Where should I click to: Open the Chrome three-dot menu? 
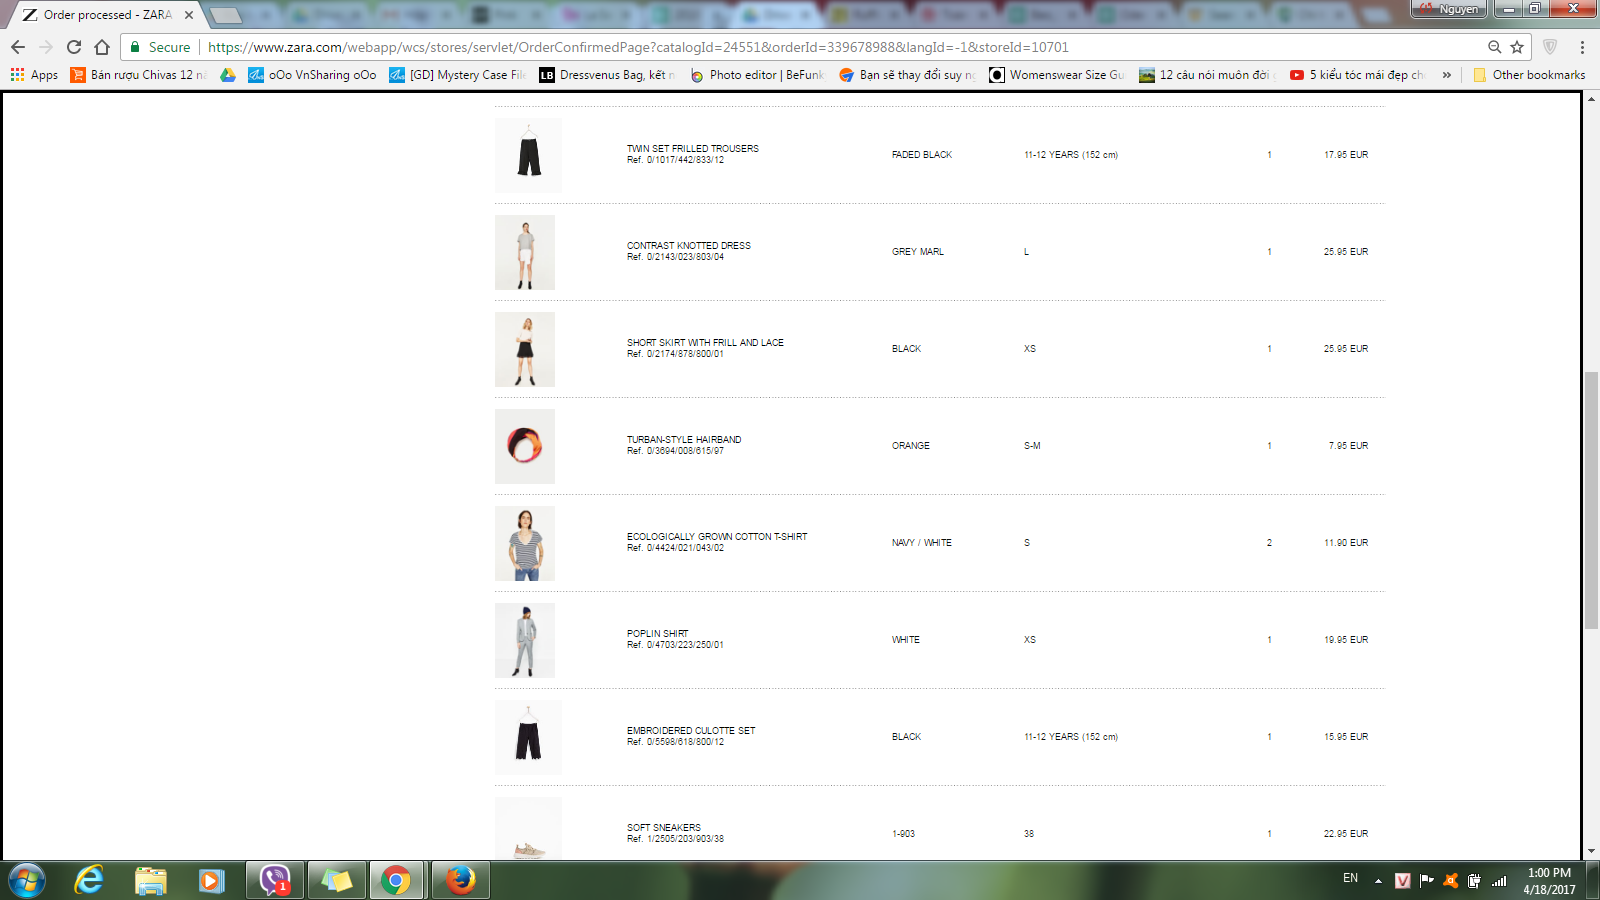pyautogui.click(x=1582, y=47)
